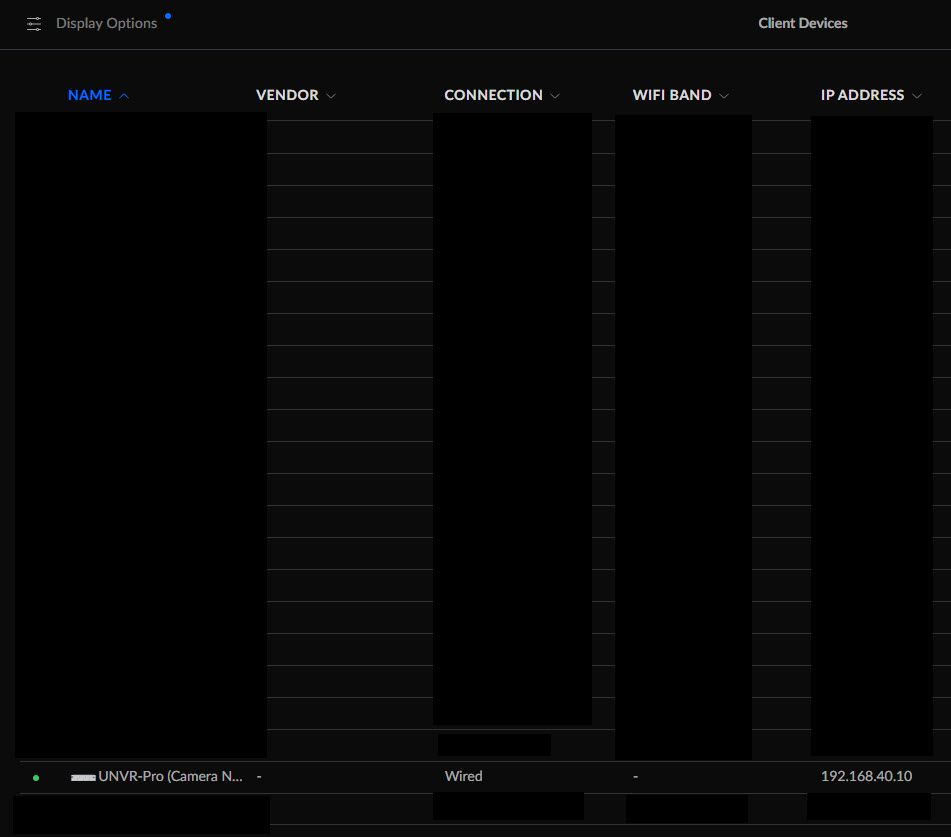Click the IP address 192.168.40.10
The image size is (951, 837).
866,776
